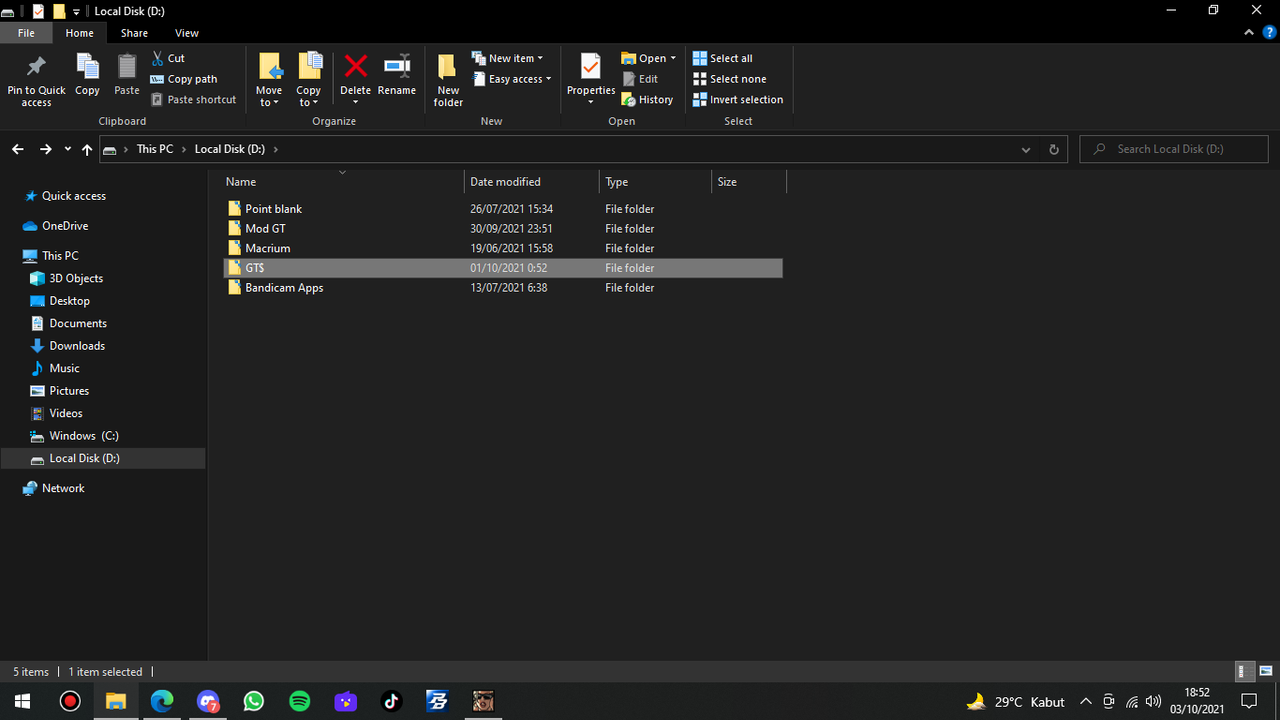Viewport: 1280px width, 720px height.
Task: Go up one folder level
Action: coord(87,149)
